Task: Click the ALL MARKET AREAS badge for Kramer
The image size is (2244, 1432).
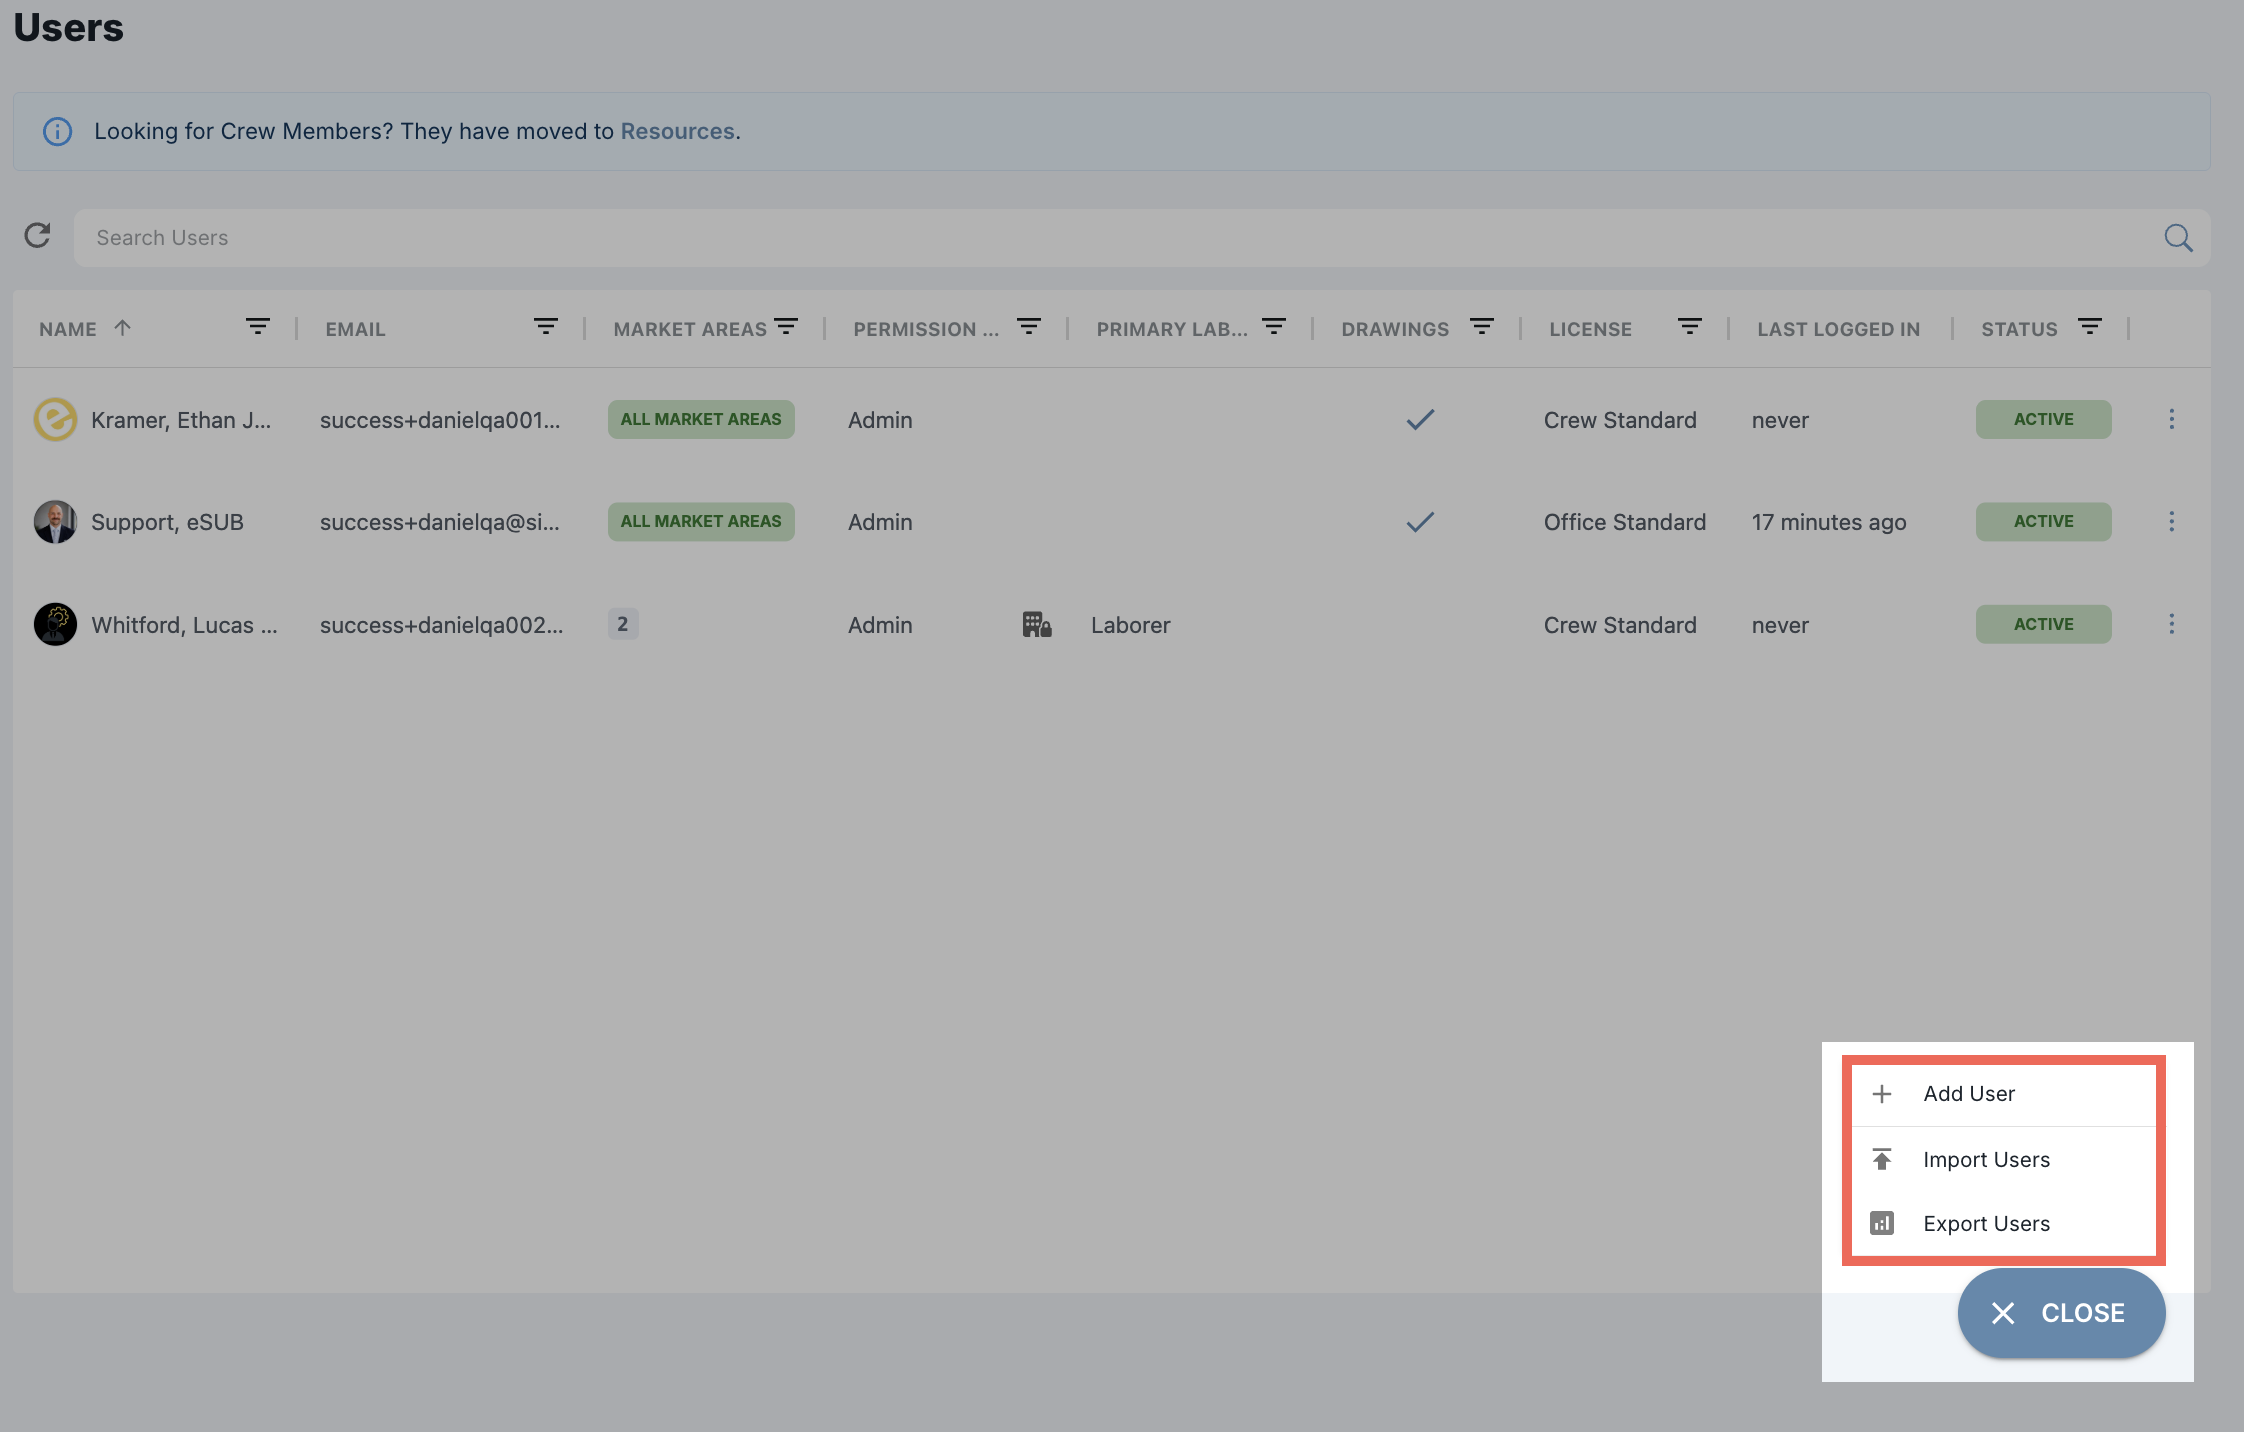Action: coord(701,419)
